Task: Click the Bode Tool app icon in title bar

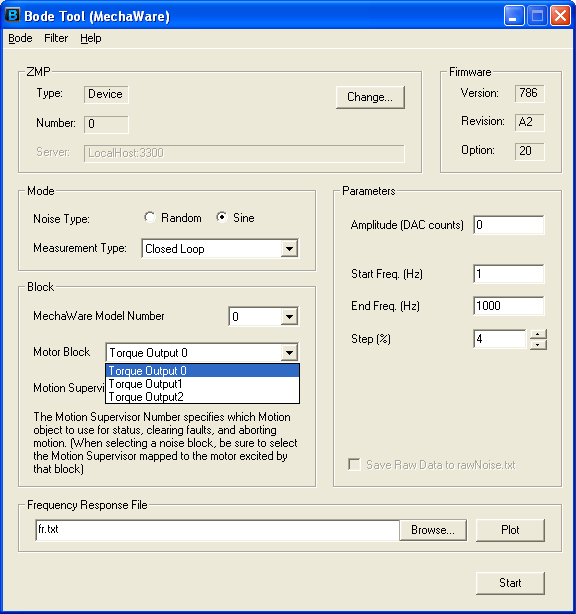Action: pyautogui.click(x=12, y=16)
